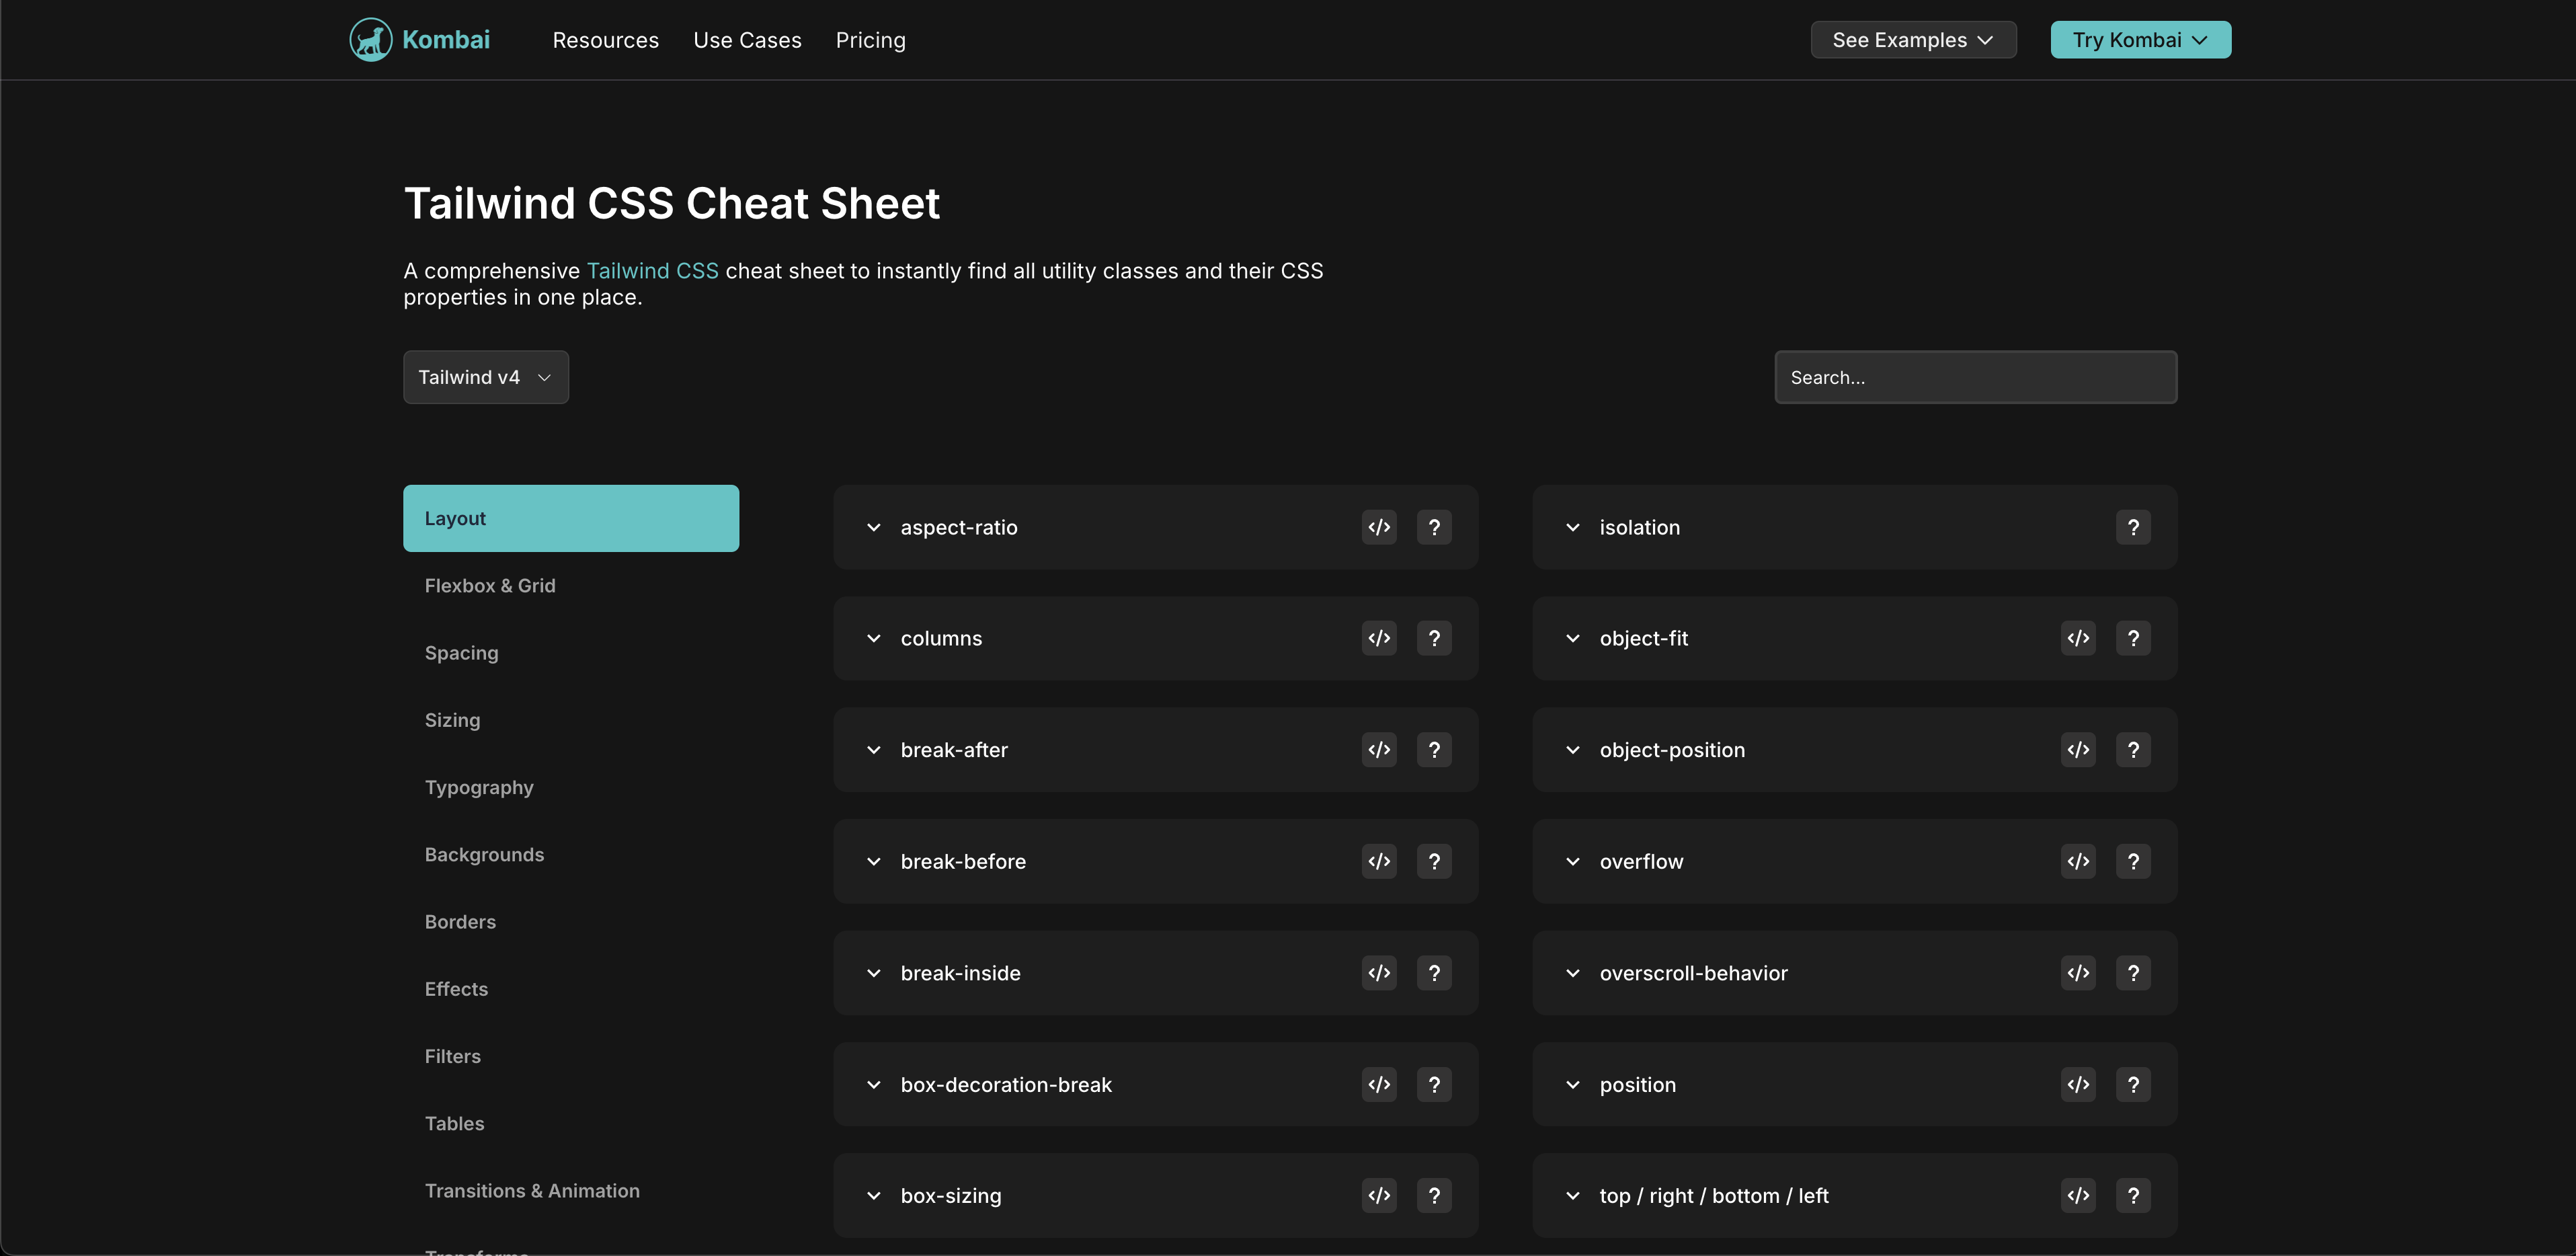Open code icon for overflow
Viewport: 2576px width, 1256px height.
[x=2078, y=861]
